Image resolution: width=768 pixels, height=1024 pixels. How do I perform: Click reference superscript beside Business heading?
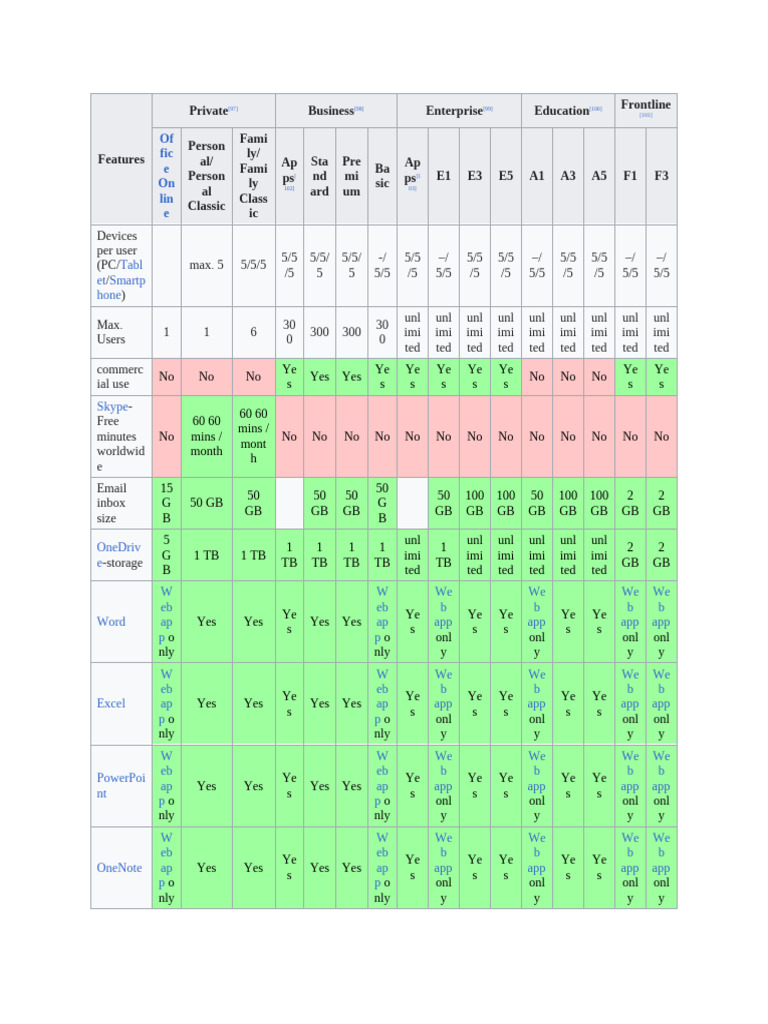click(359, 108)
